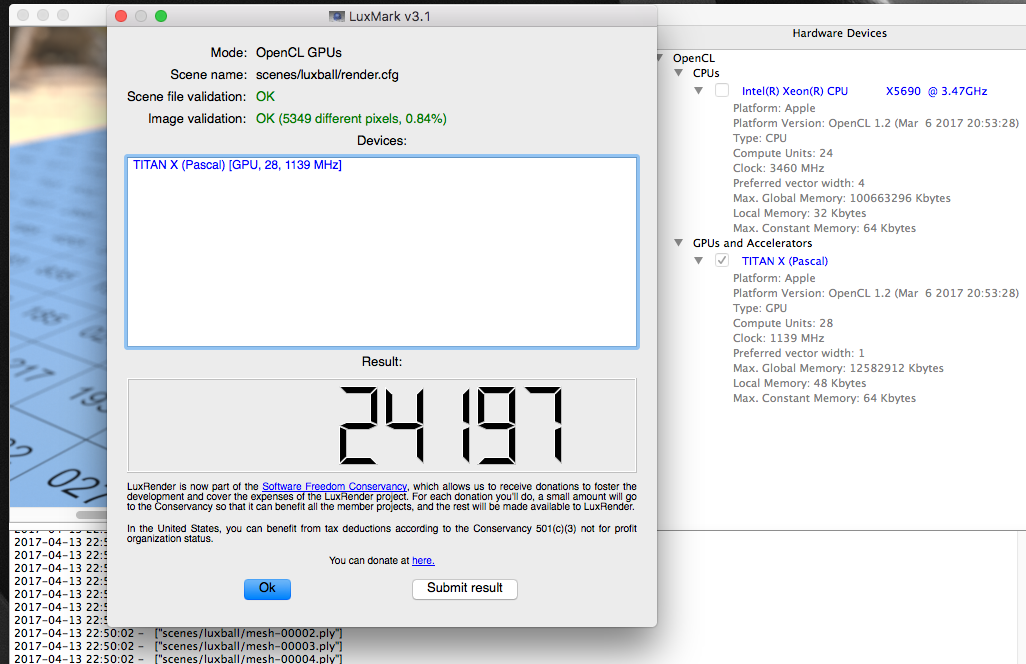Click the Hardware Devices panel header
The width and height of the screenshot is (1026, 664).
840,33
